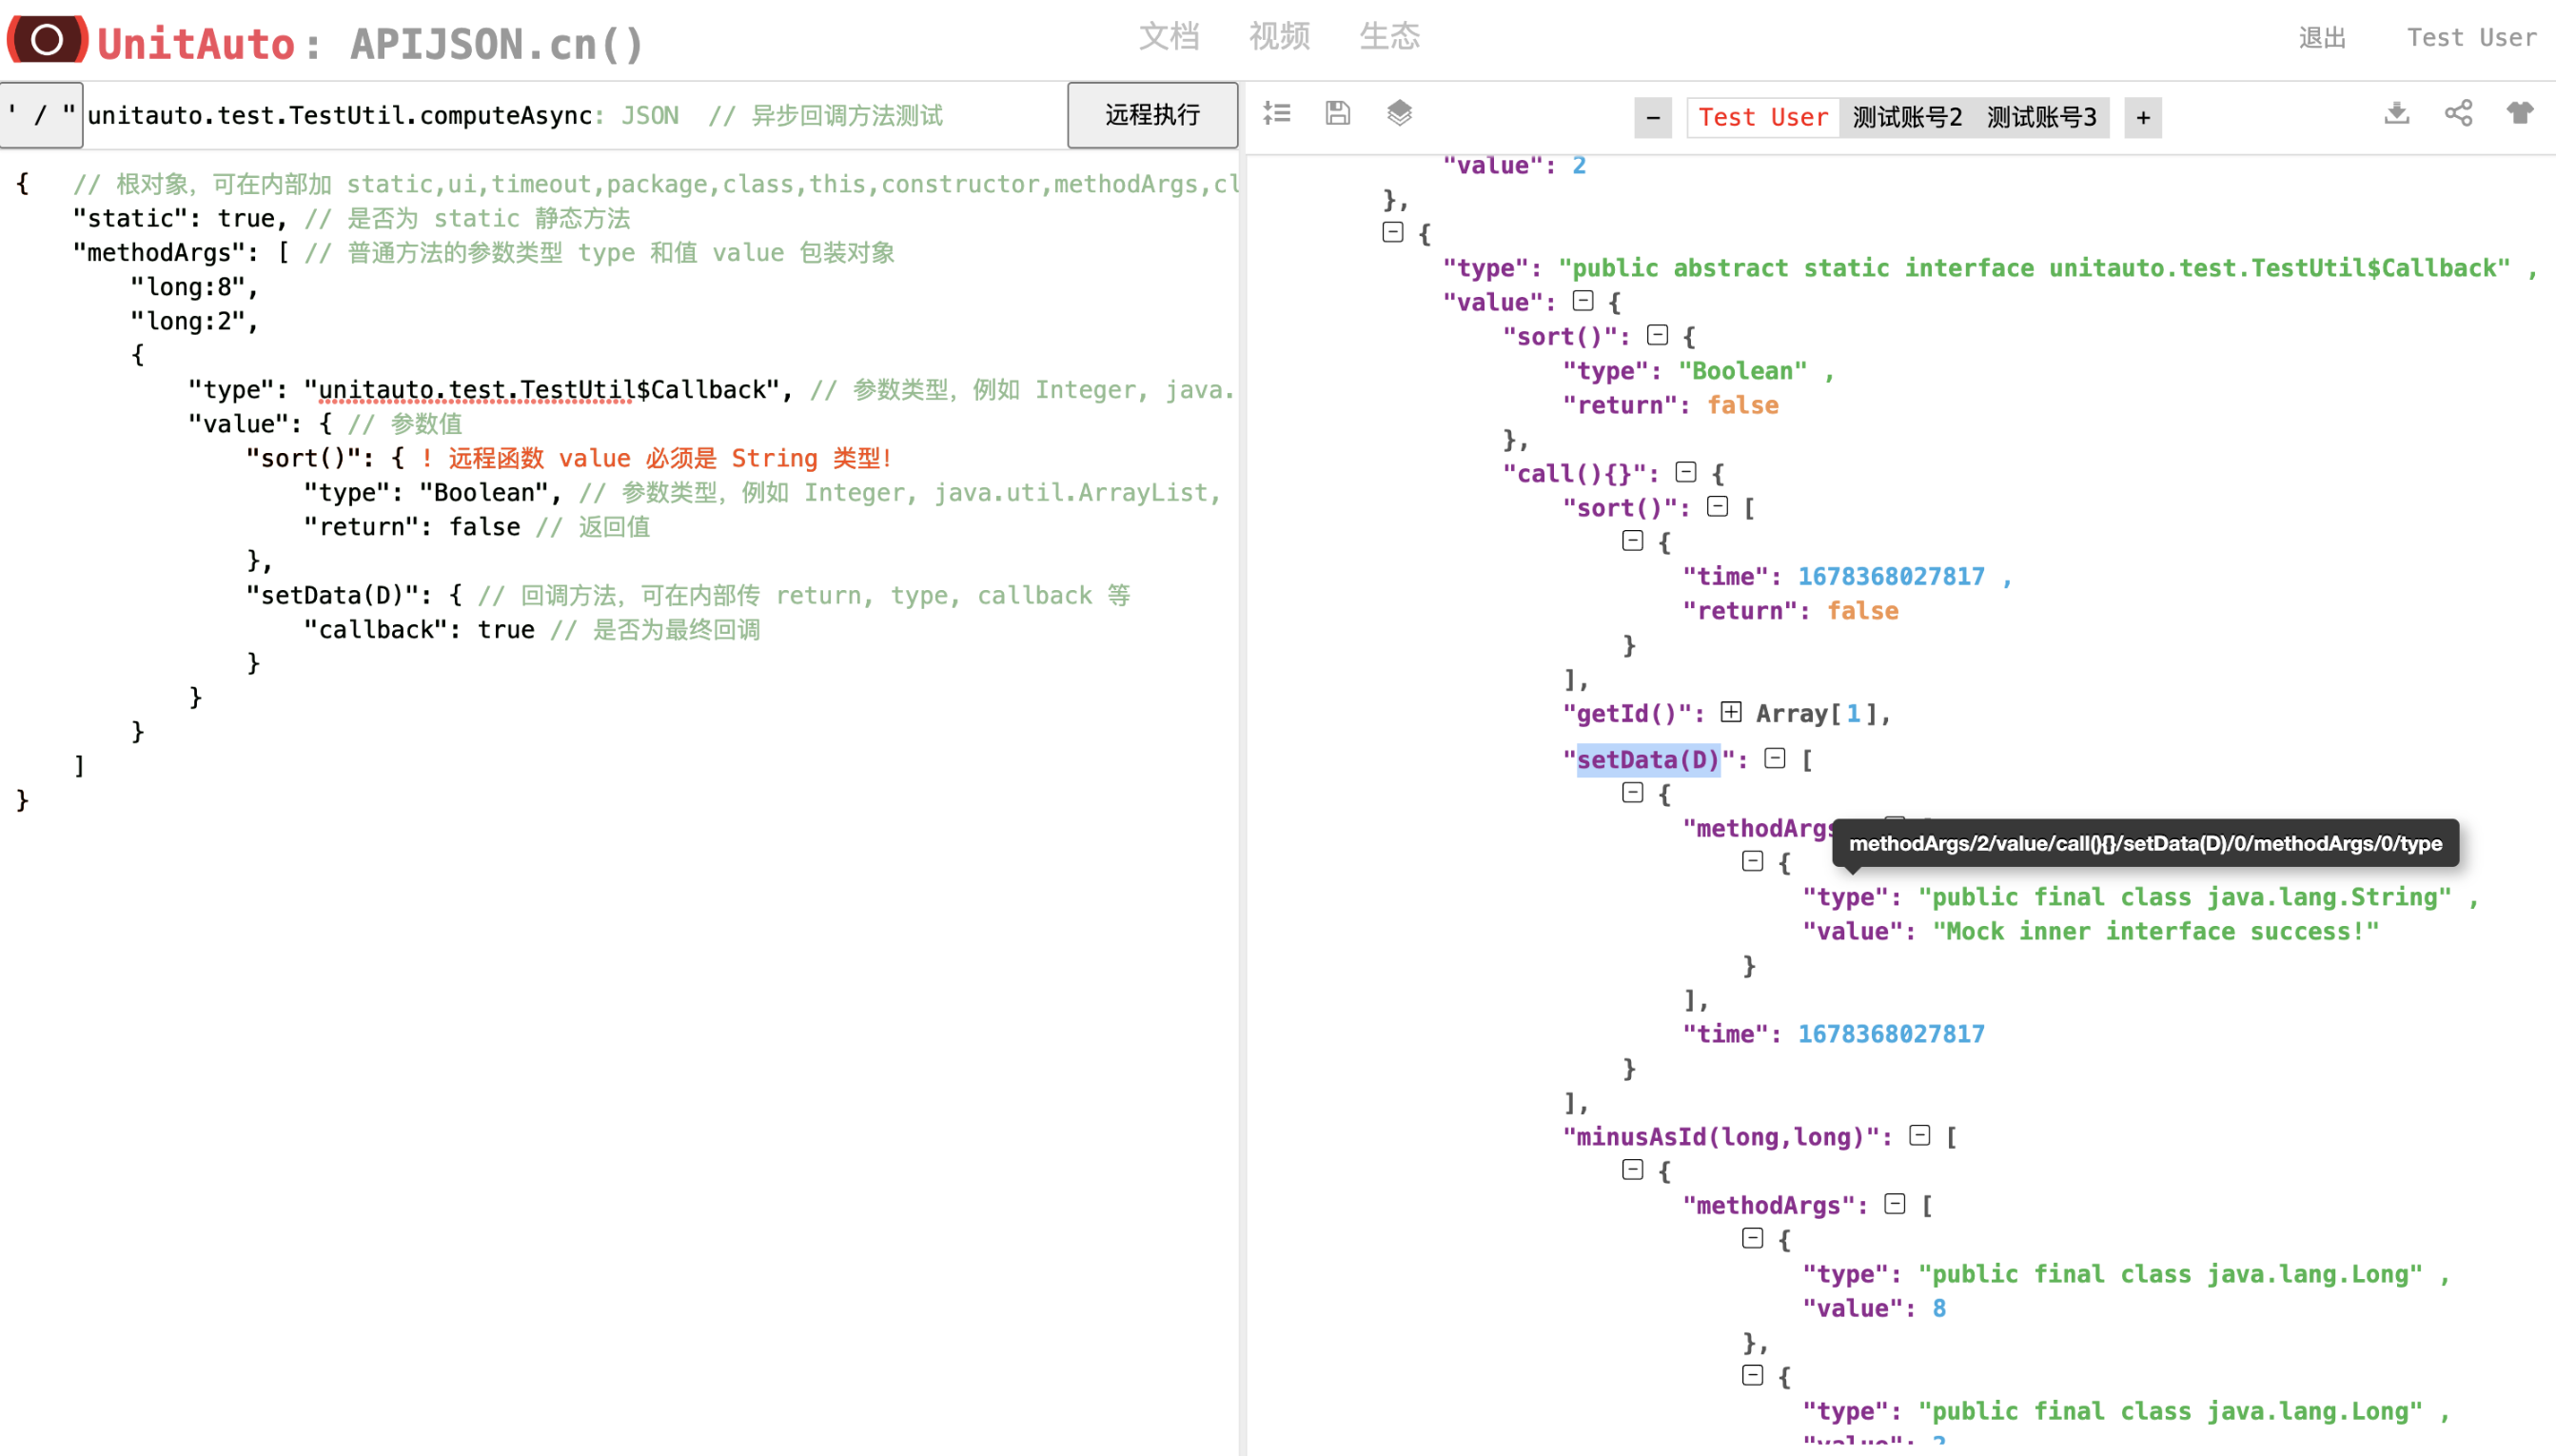This screenshot has width=2556, height=1456.
Task: Open the list/outline view icon
Action: [1277, 113]
